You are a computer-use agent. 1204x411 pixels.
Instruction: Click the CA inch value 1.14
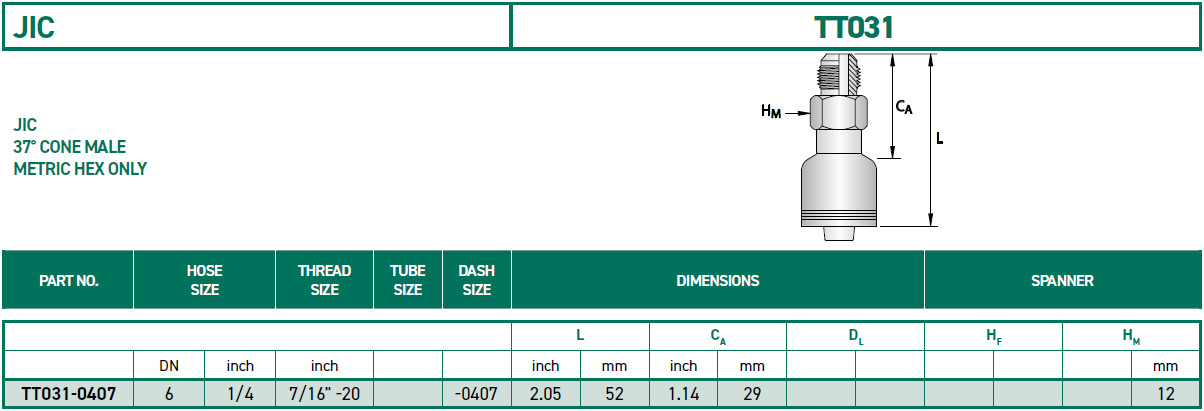pyautogui.click(x=683, y=394)
